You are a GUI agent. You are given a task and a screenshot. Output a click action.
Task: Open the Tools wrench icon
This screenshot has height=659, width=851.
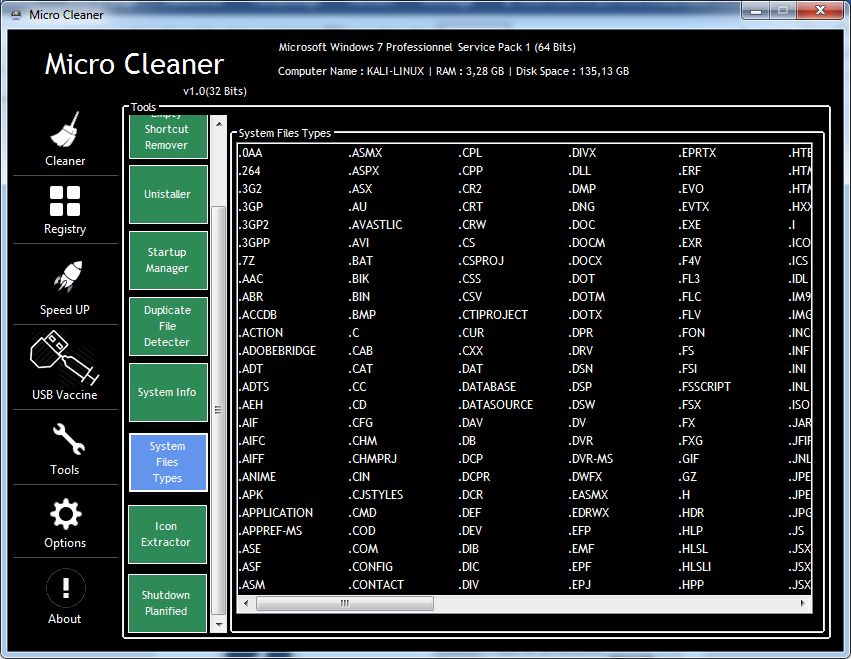tap(68, 439)
